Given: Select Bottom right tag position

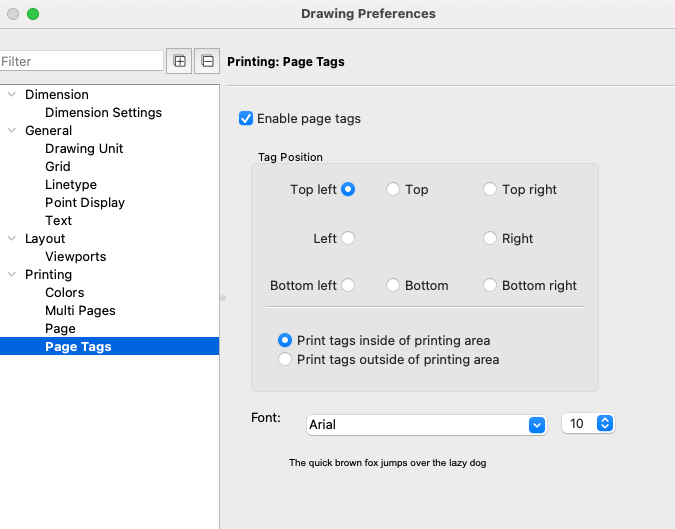Looking at the screenshot, I should pyautogui.click(x=490, y=285).
